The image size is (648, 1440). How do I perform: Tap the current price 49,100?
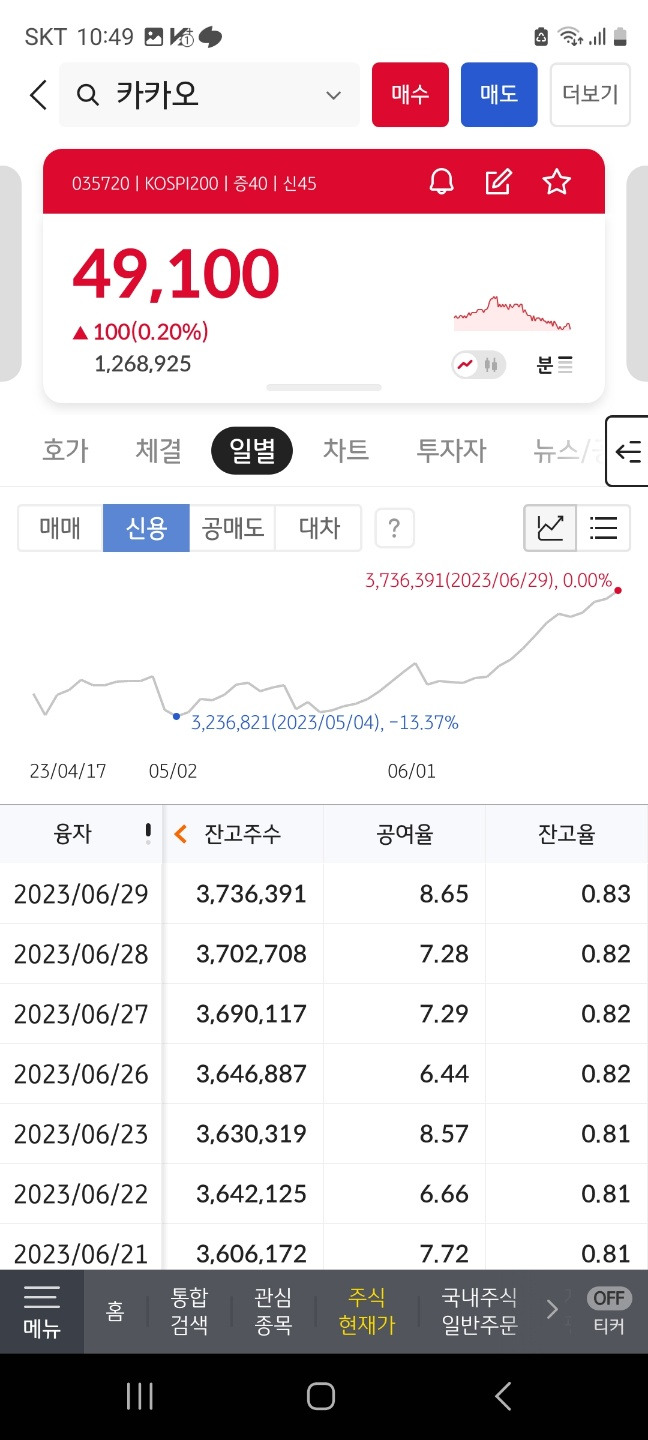(x=176, y=275)
